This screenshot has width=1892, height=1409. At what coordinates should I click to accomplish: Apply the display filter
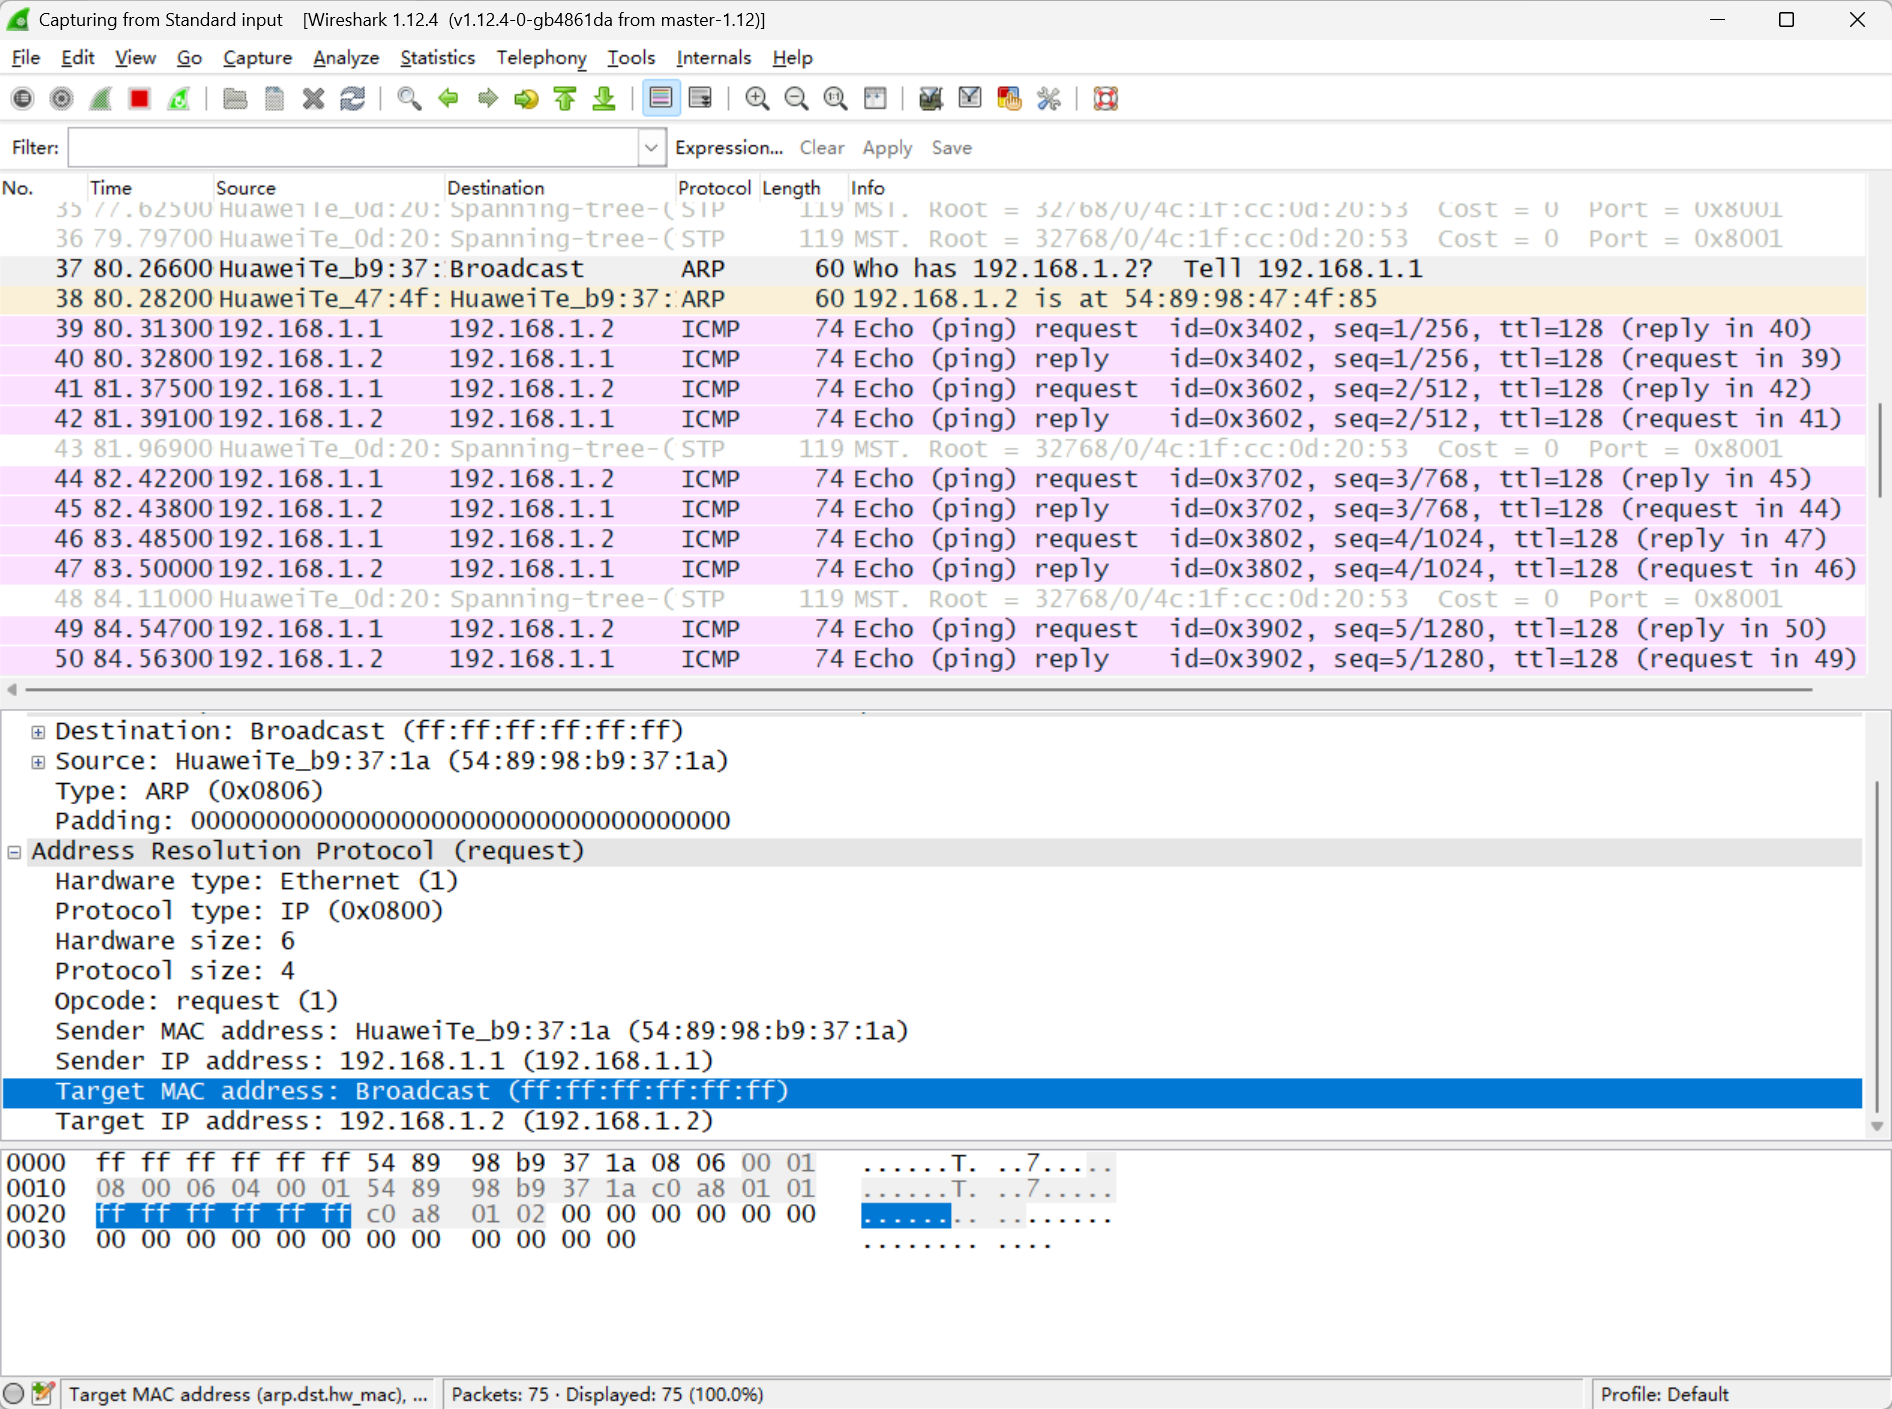coord(887,148)
